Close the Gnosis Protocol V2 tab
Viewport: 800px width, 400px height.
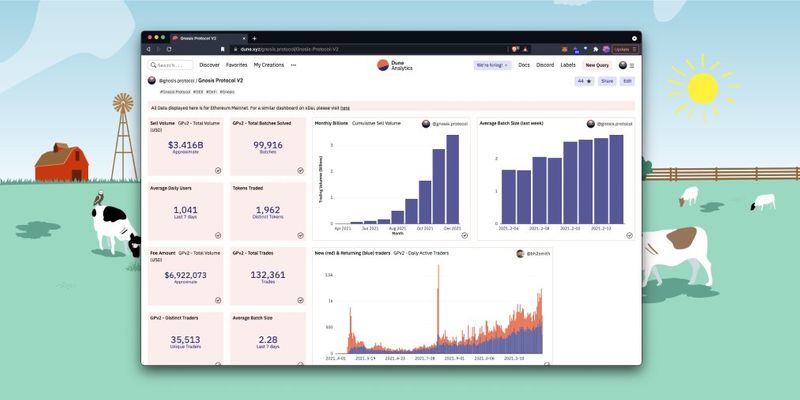click(x=244, y=38)
